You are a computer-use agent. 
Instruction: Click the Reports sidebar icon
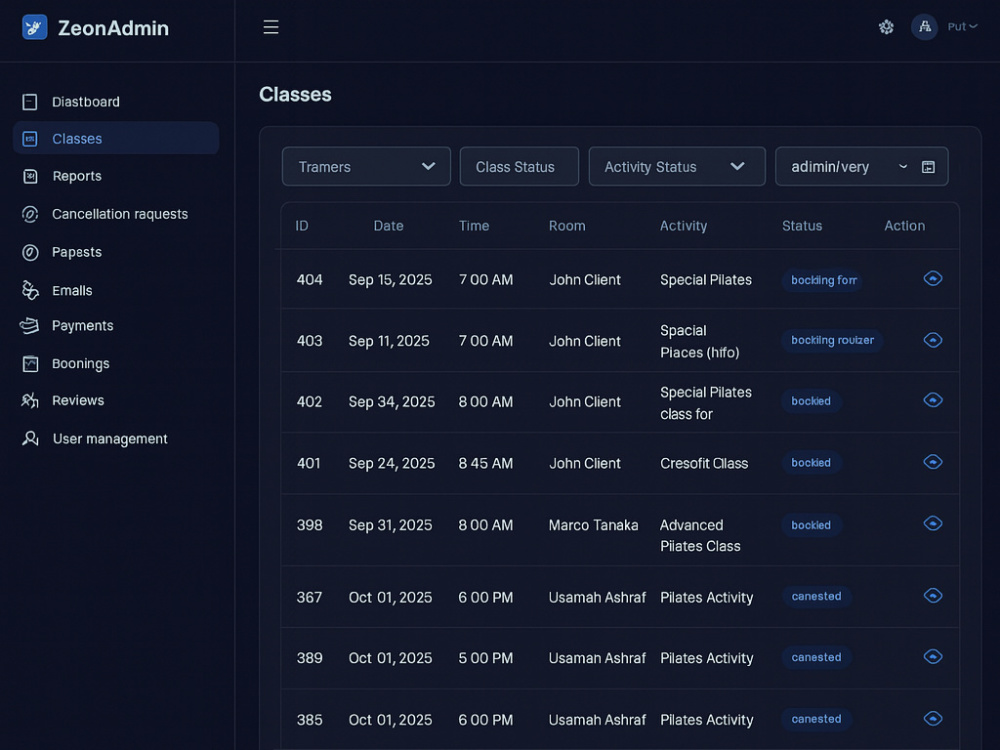coord(30,176)
